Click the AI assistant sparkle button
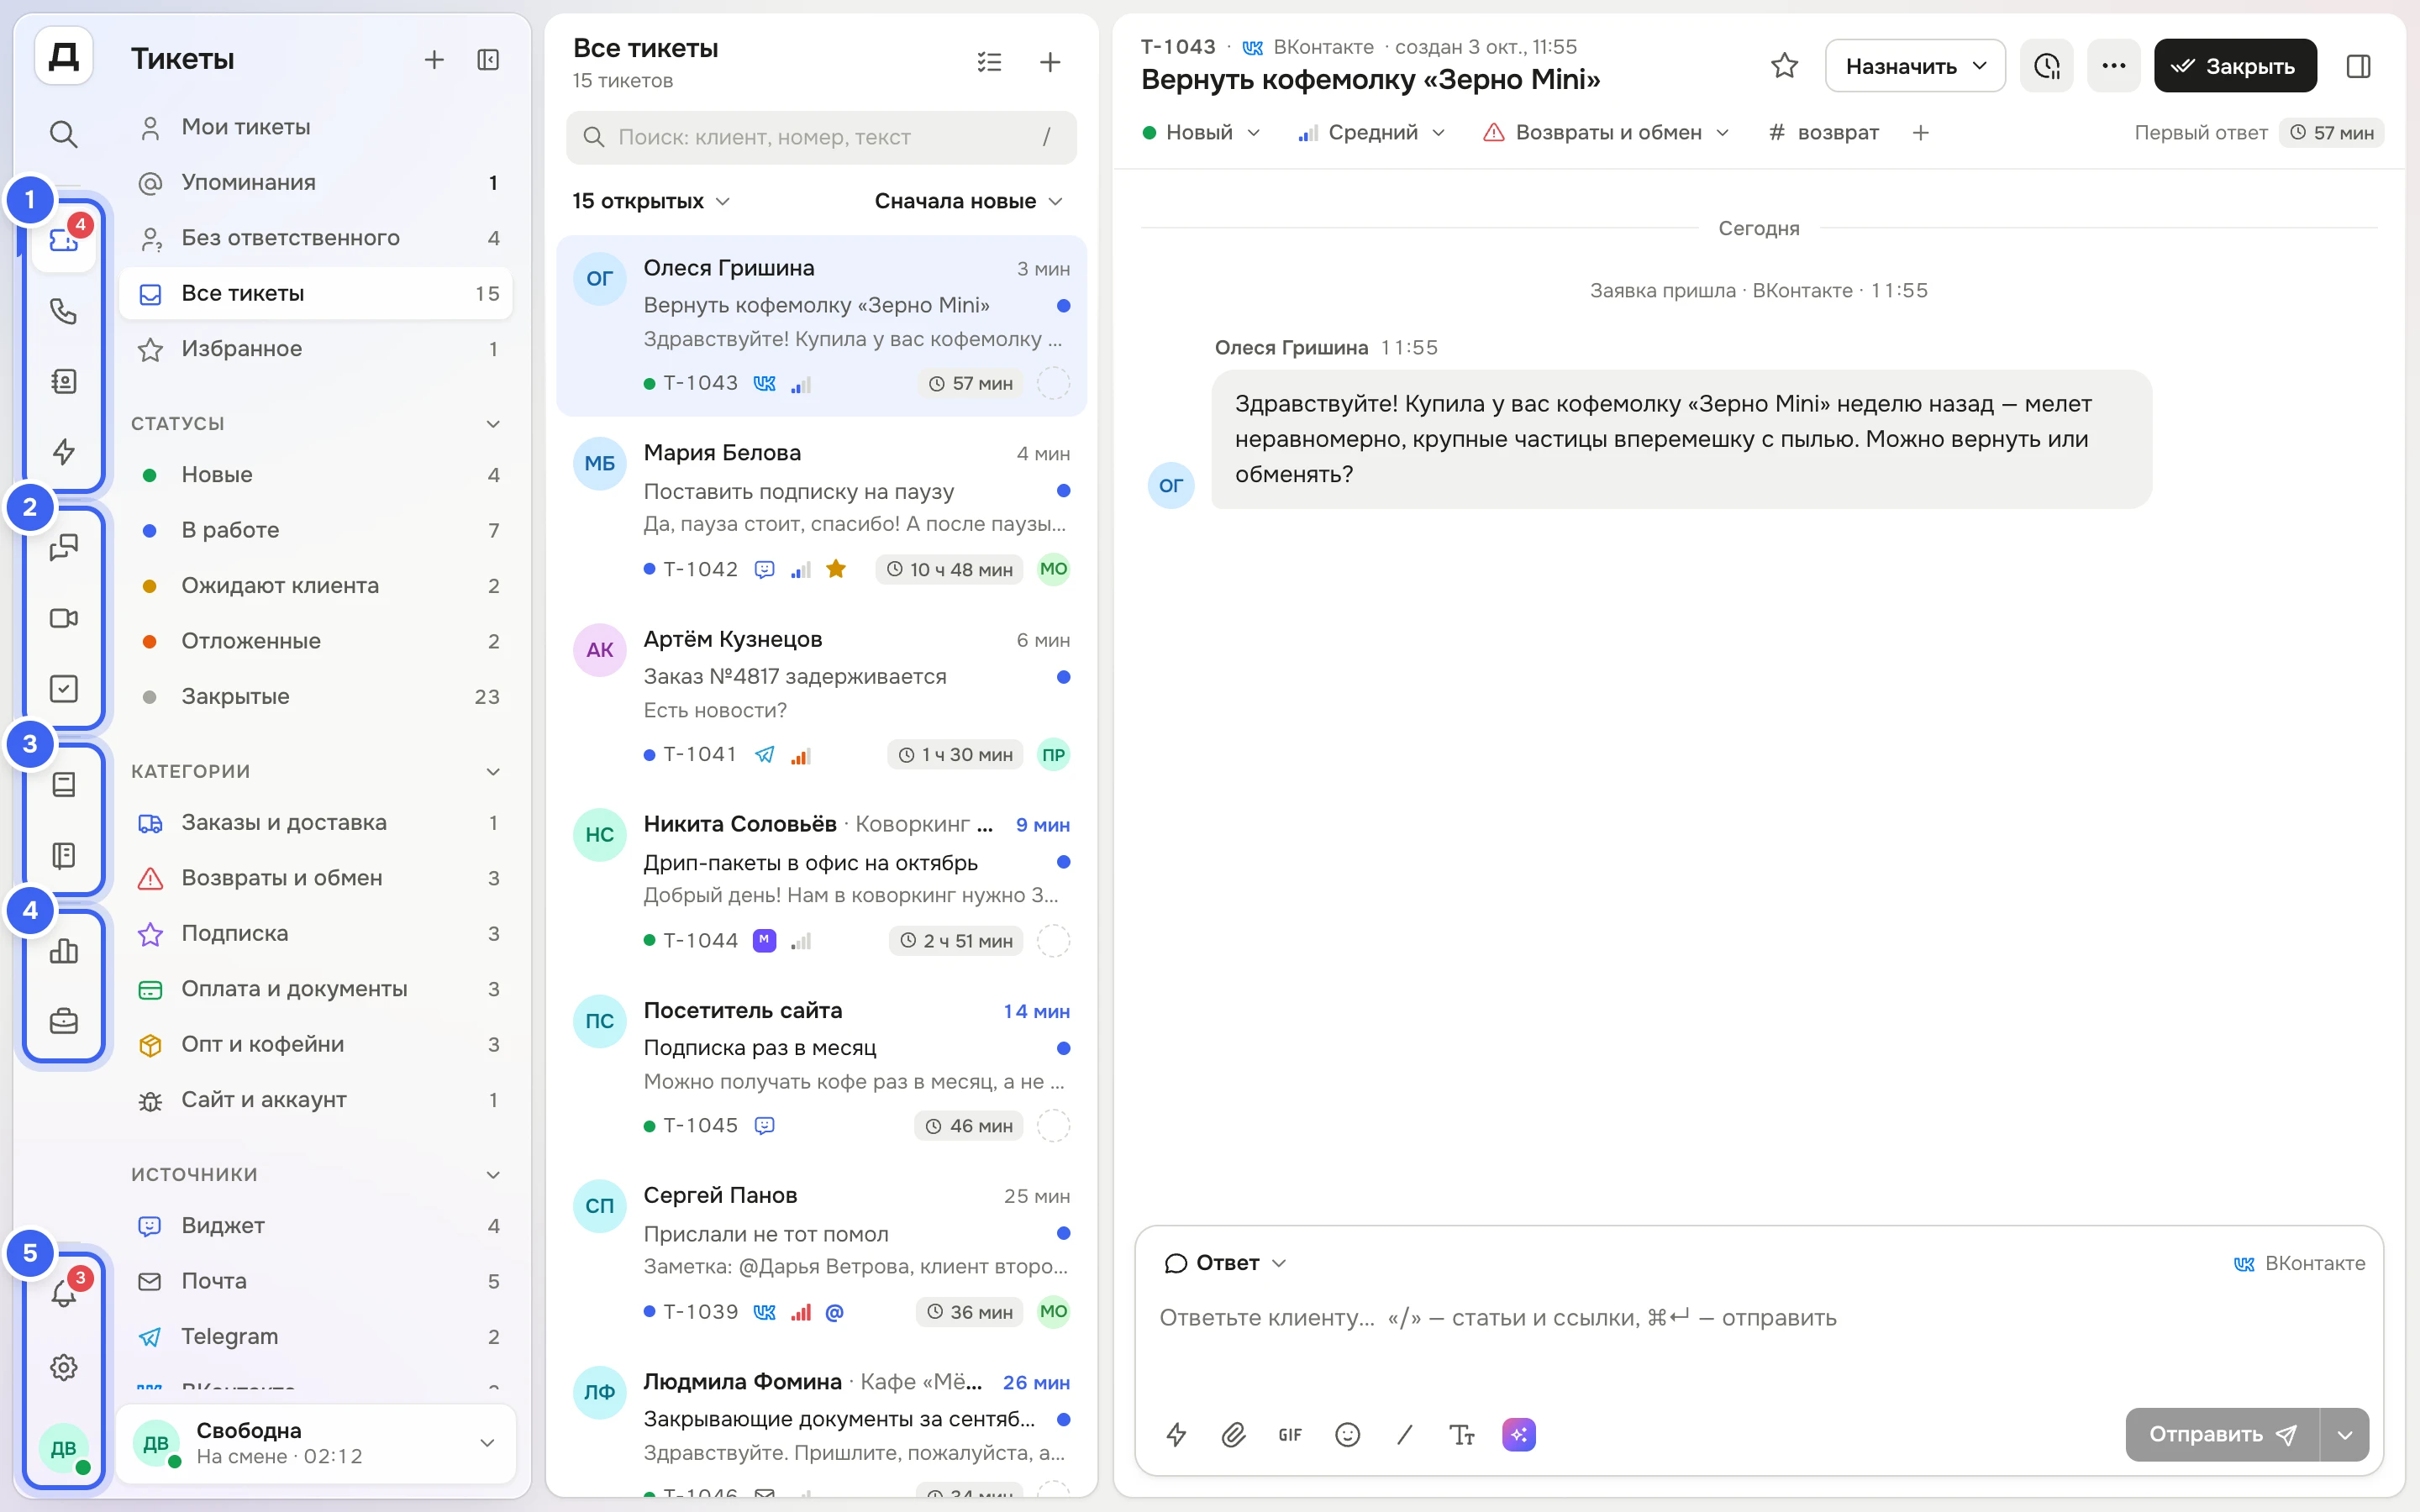This screenshot has height=1512, width=2420. [x=1518, y=1435]
